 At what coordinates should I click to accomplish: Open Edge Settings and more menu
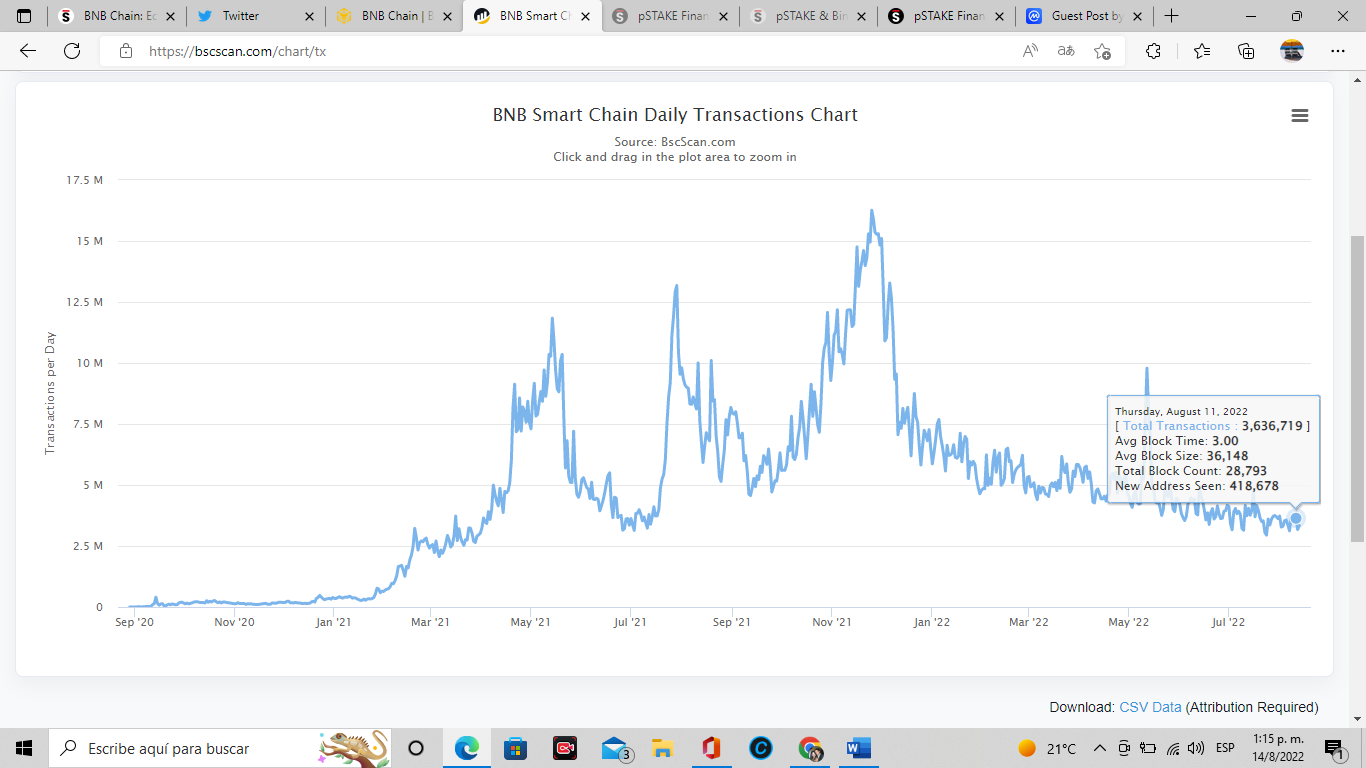(1338, 51)
